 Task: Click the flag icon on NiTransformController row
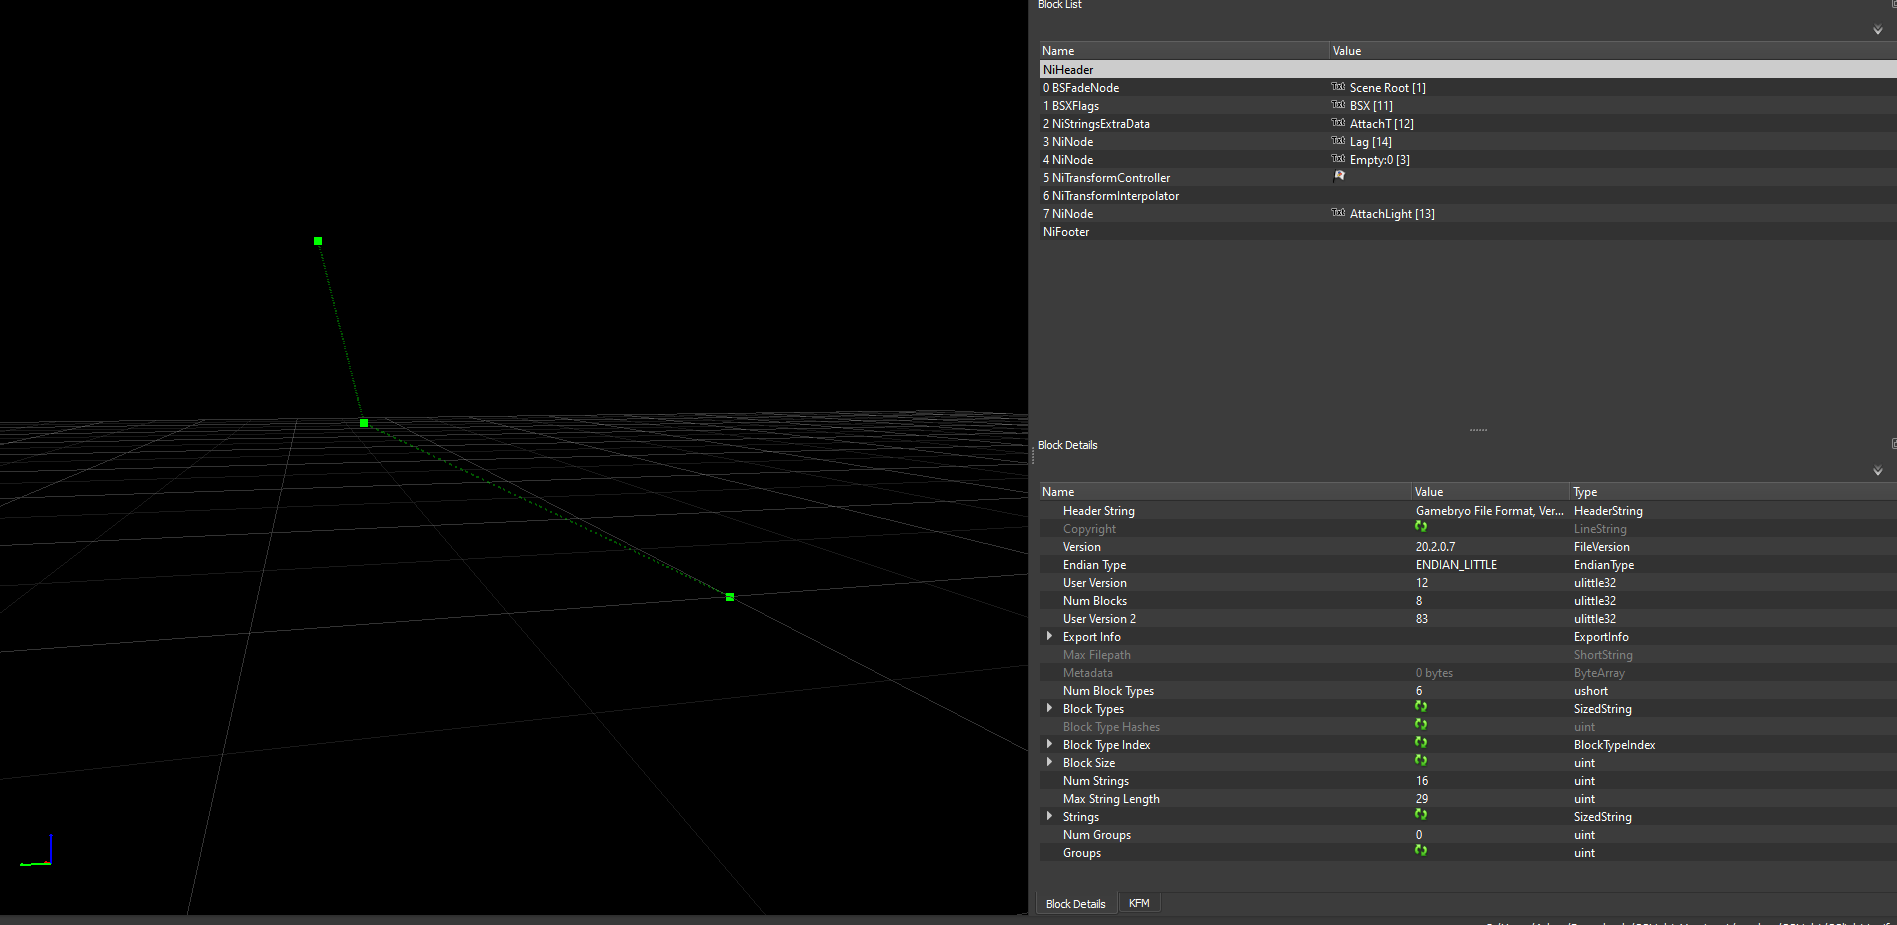(x=1339, y=175)
